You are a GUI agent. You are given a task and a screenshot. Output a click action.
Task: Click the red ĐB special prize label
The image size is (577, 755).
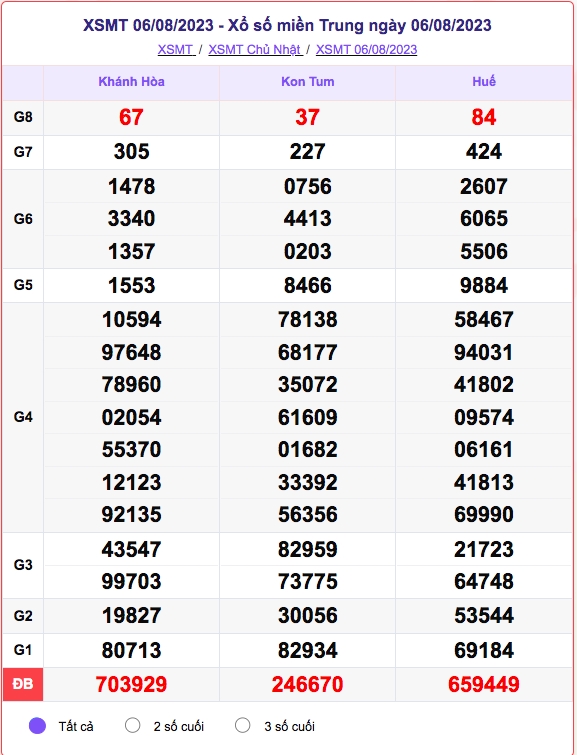pyautogui.click(x=23, y=684)
